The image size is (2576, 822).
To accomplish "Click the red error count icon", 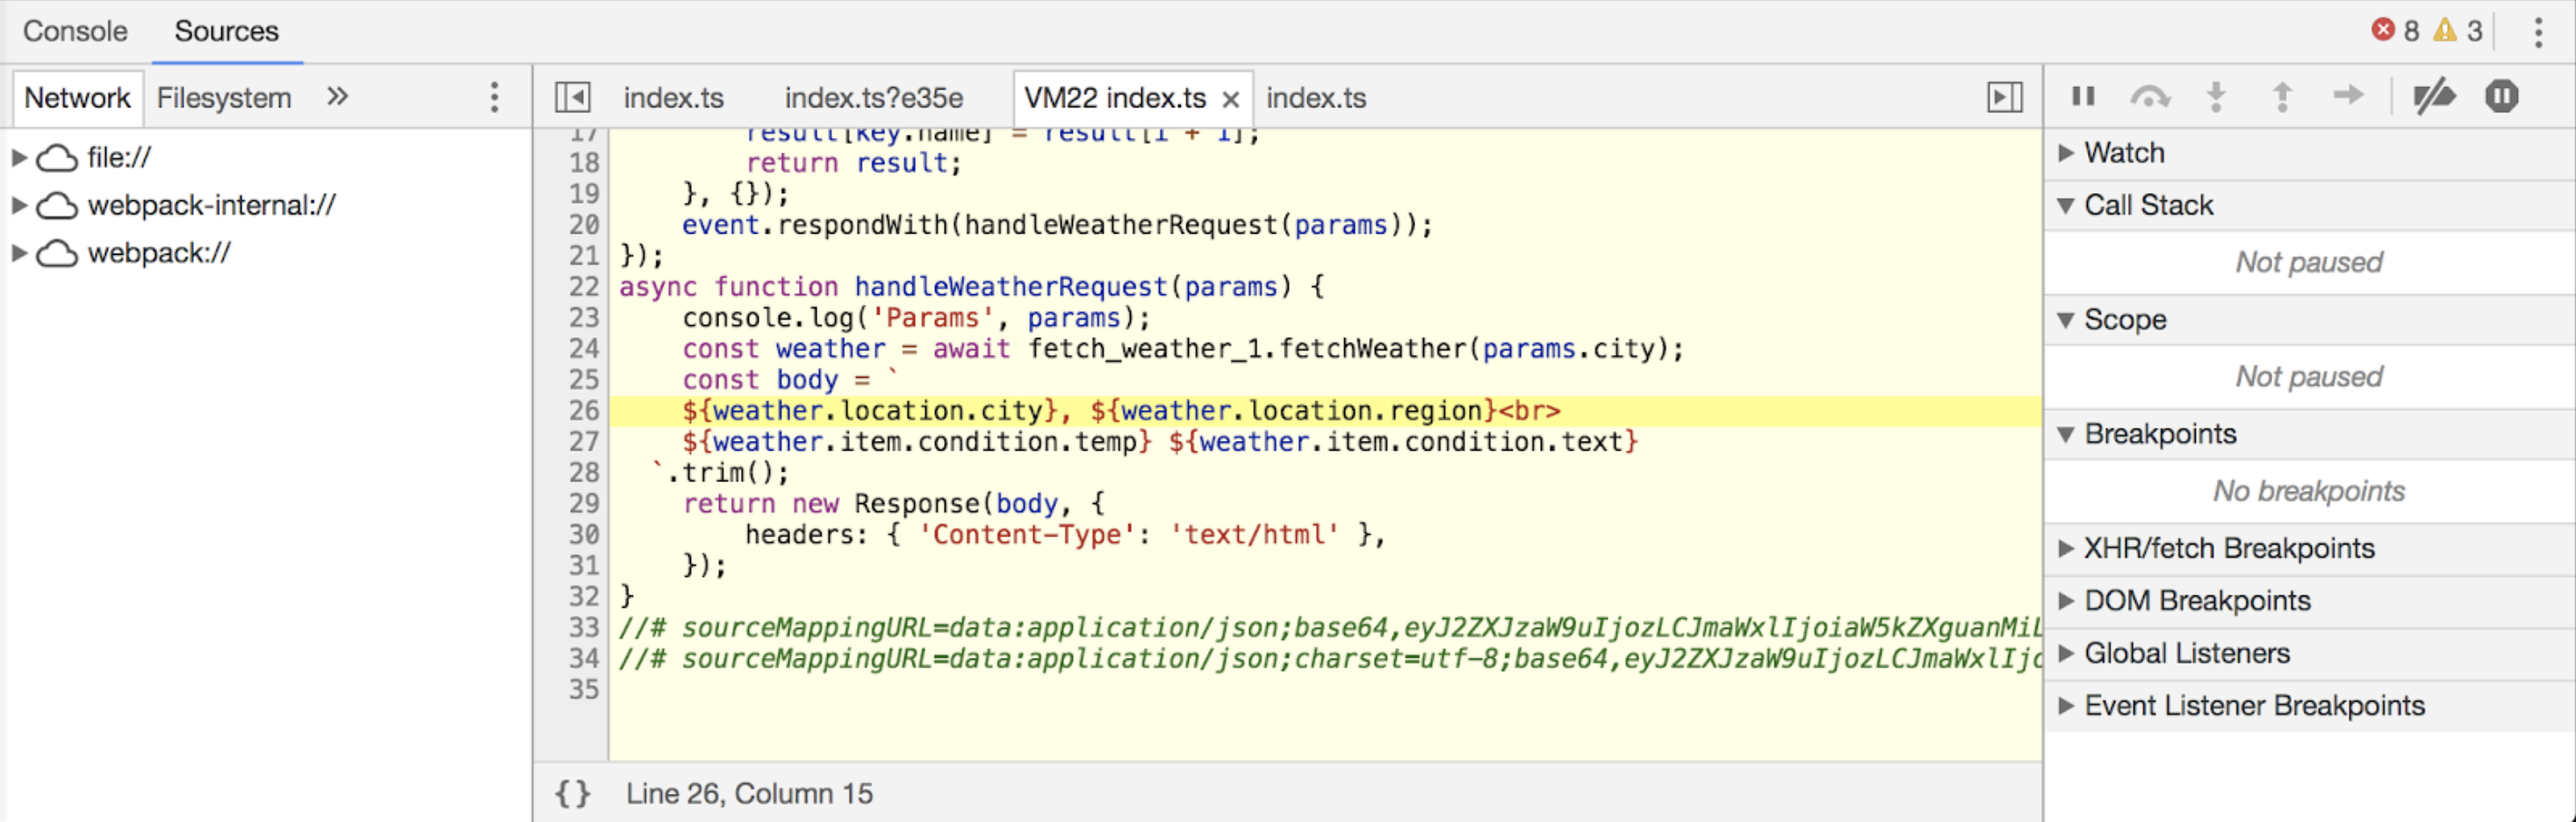I will point(2383,30).
